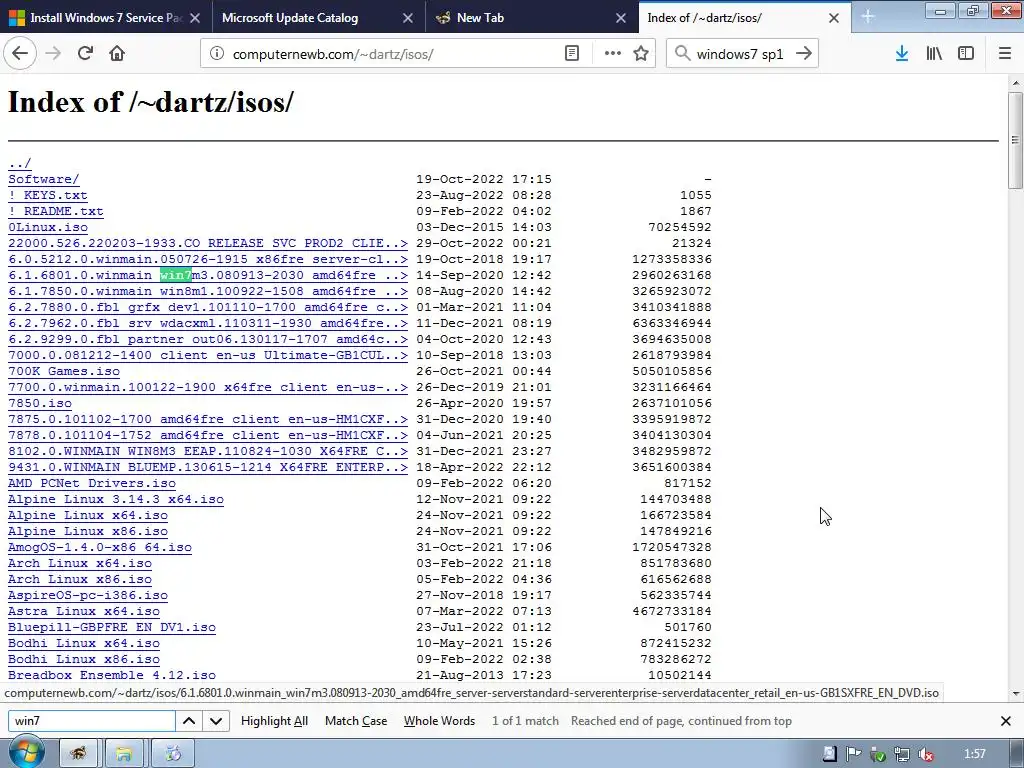Download 7850.iso
1024x768 pixels.
click(40, 403)
